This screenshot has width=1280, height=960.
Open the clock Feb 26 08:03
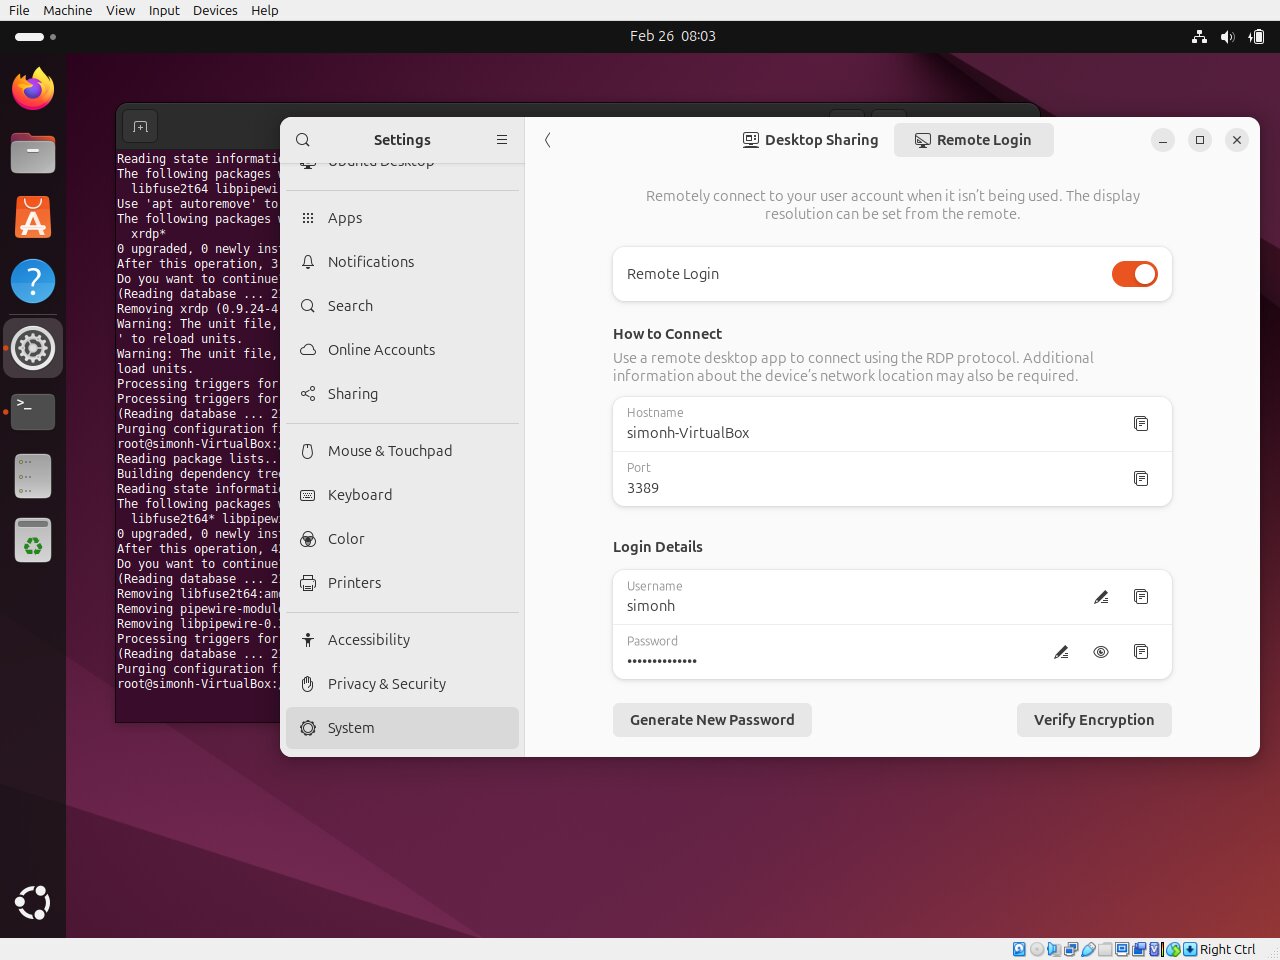pos(673,36)
